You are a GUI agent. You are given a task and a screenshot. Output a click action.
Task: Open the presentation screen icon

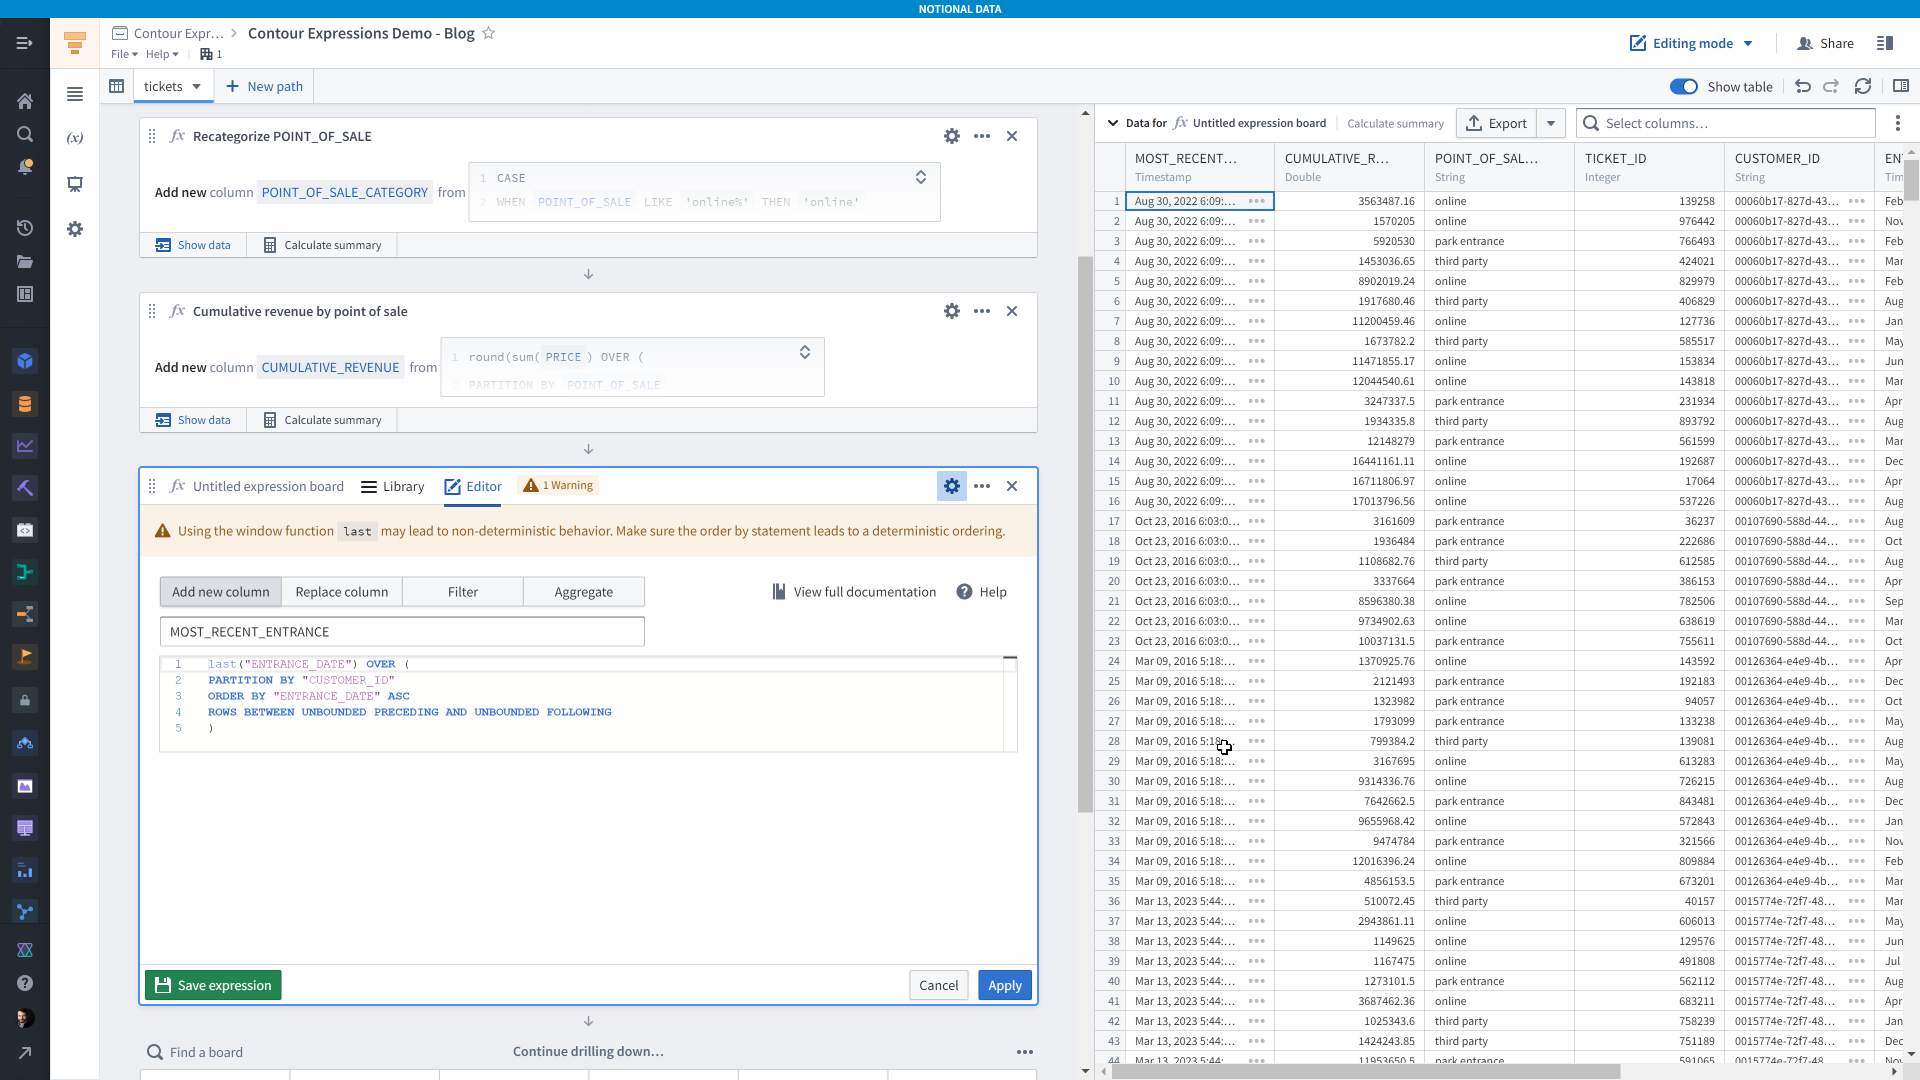click(x=75, y=184)
